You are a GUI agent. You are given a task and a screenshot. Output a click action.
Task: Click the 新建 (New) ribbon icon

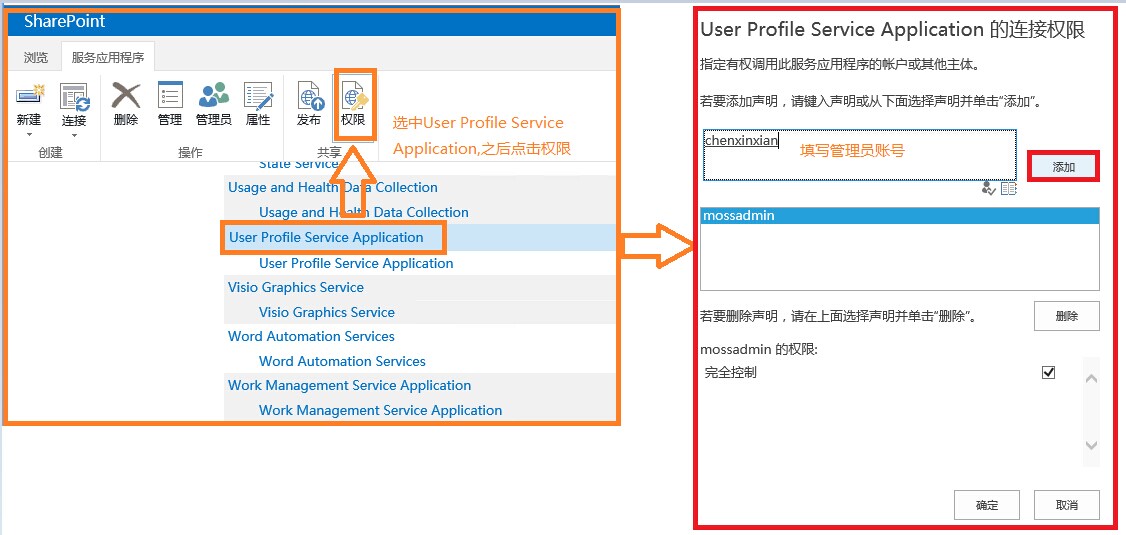29,96
